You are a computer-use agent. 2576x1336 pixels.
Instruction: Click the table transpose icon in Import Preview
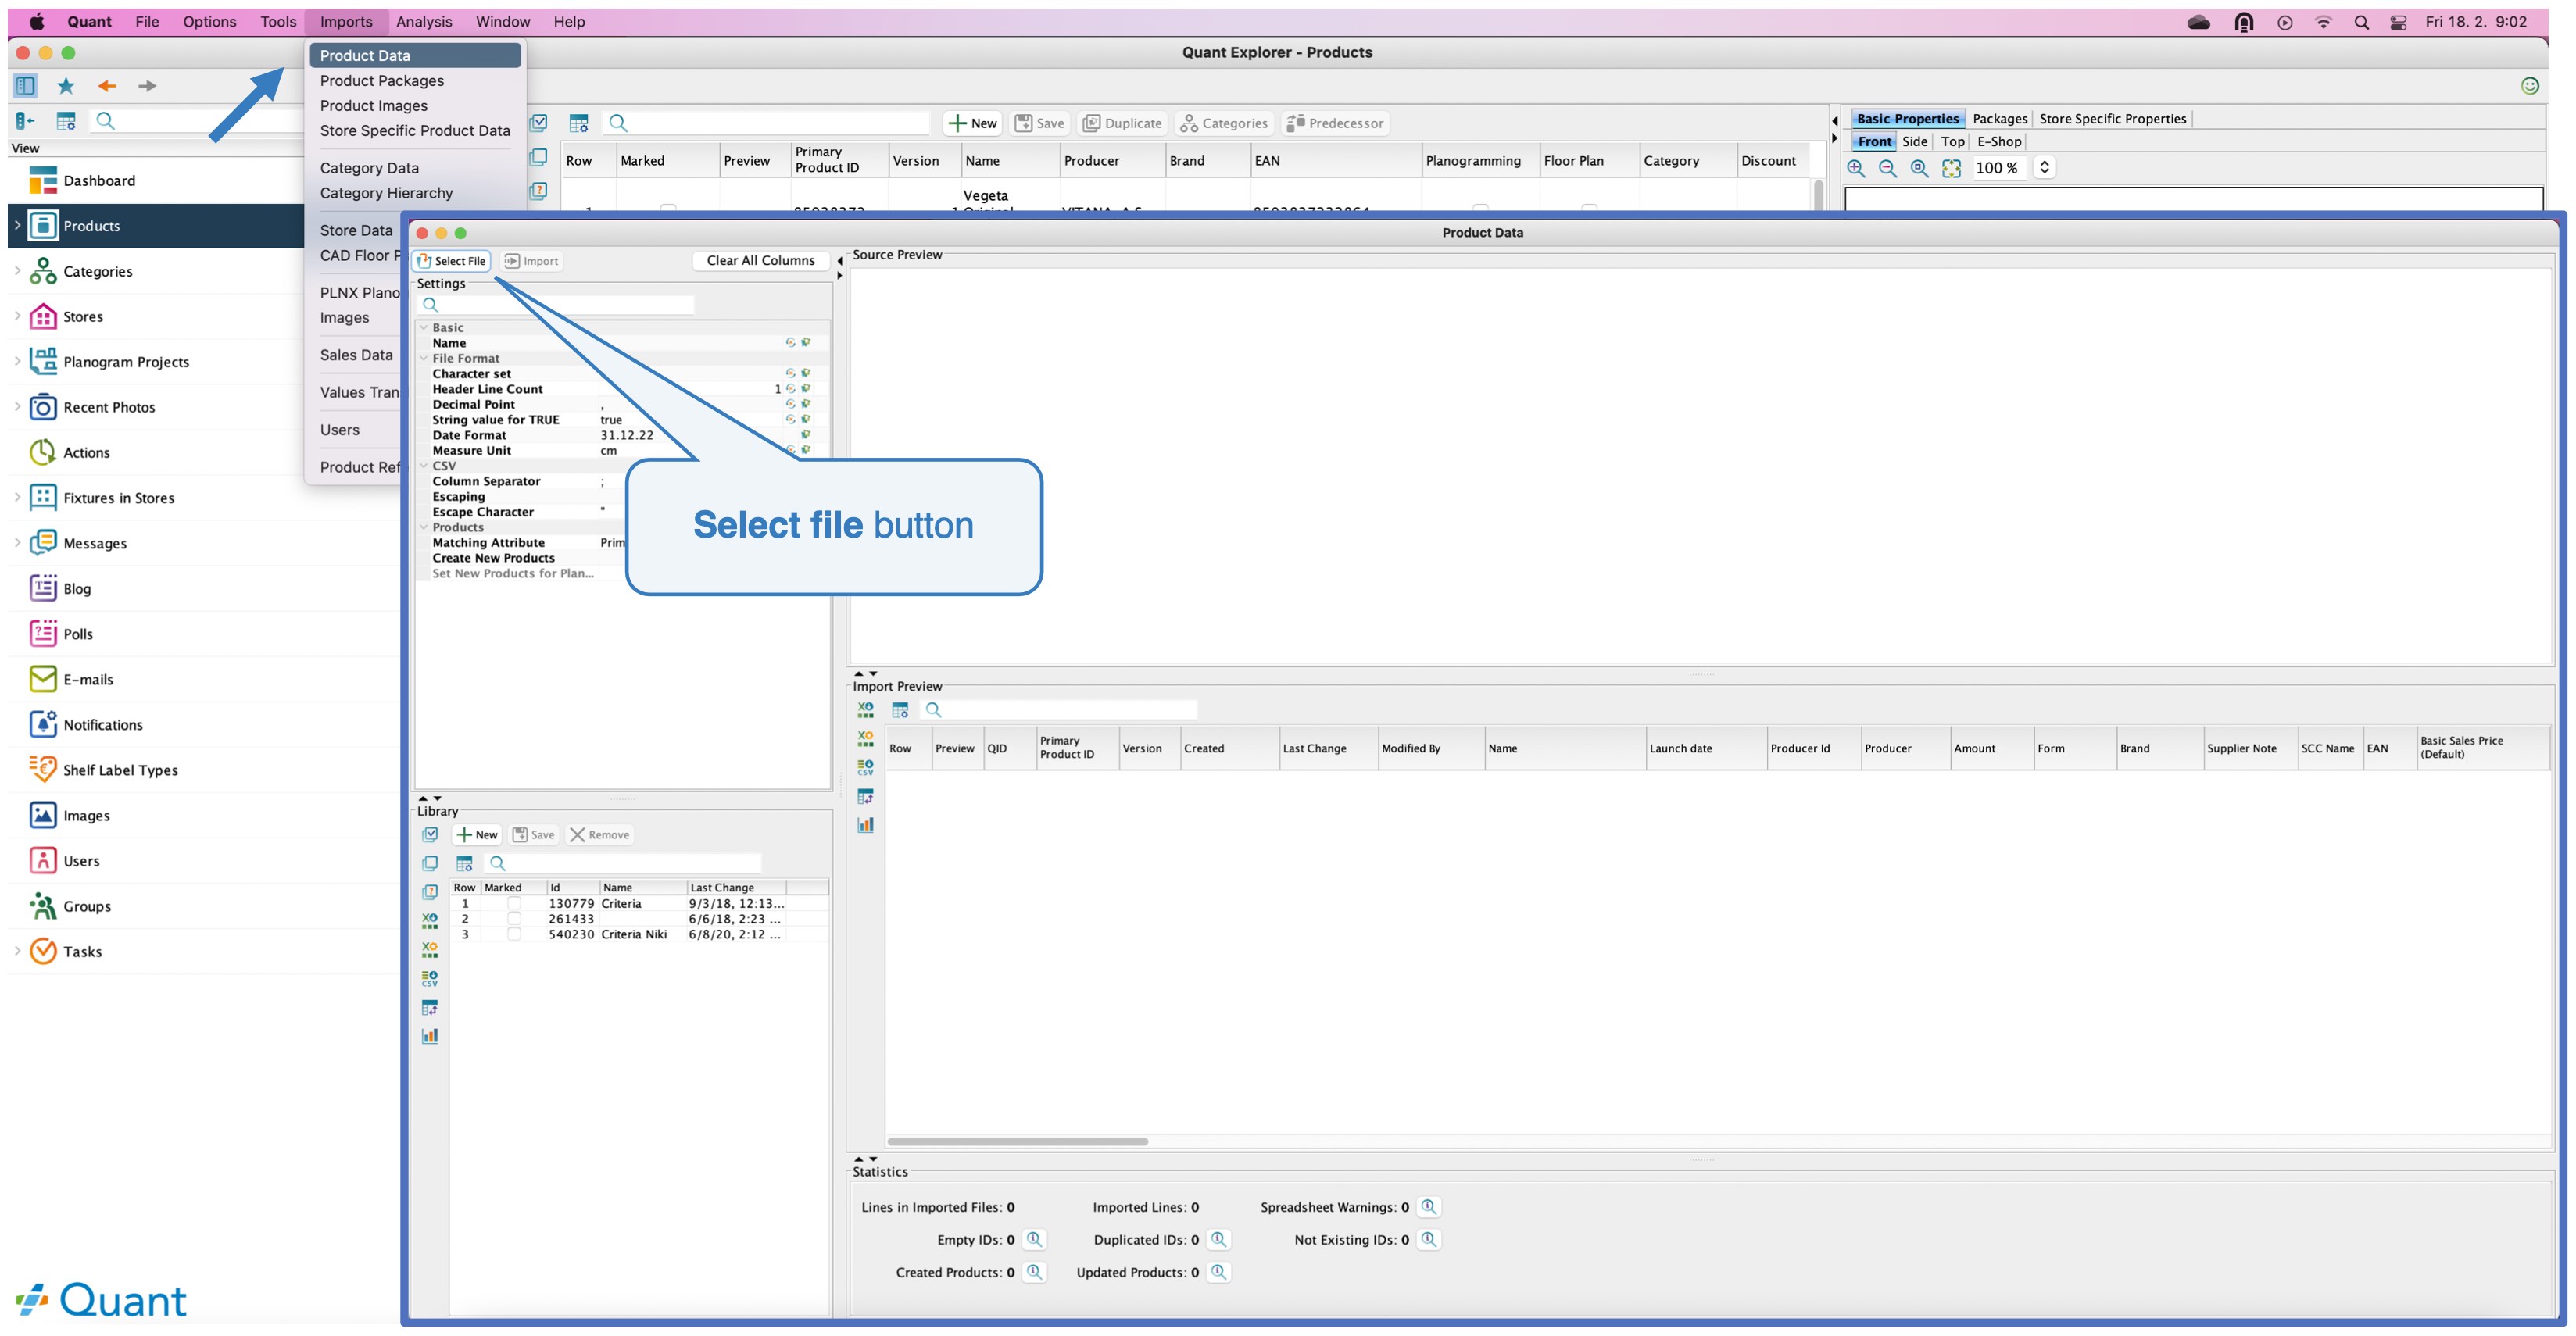tap(865, 796)
